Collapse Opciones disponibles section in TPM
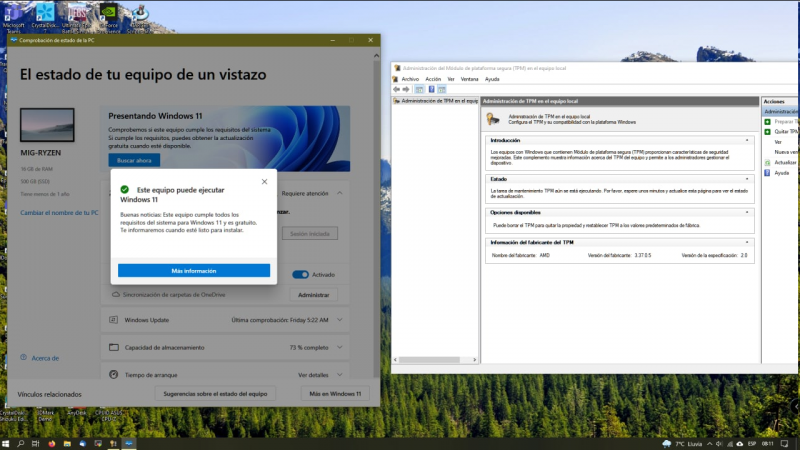 747,212
